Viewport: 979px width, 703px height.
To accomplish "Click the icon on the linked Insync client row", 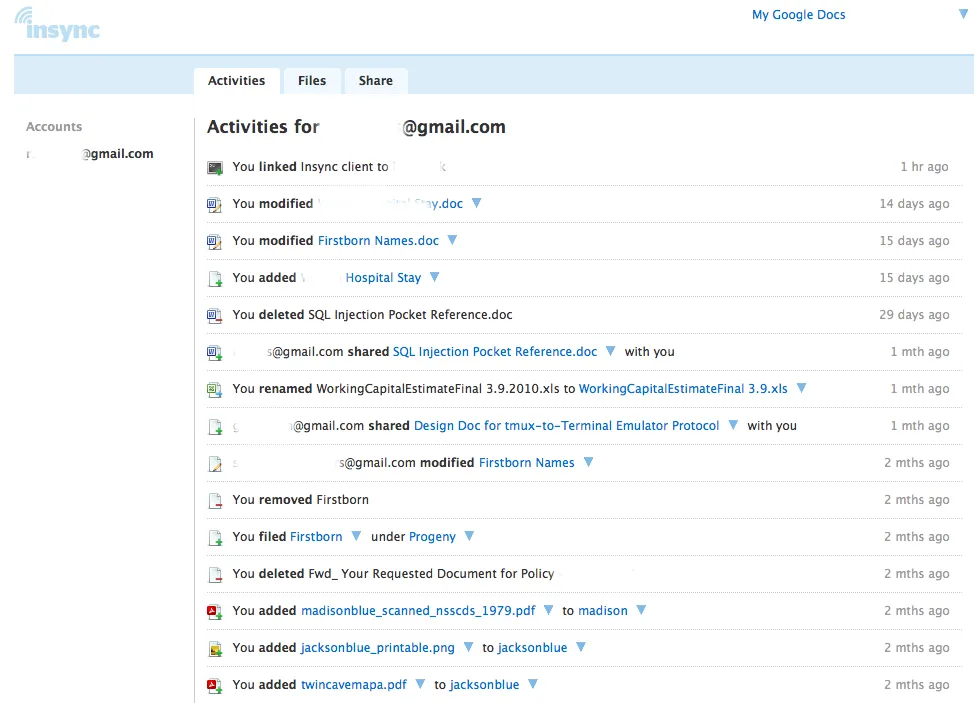I will click(214, 167).
